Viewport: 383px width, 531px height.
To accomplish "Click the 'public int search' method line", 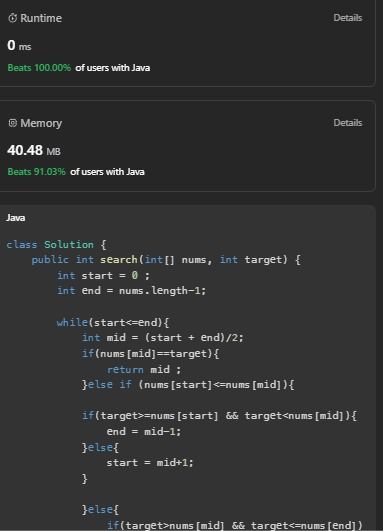I will [166, 260].
